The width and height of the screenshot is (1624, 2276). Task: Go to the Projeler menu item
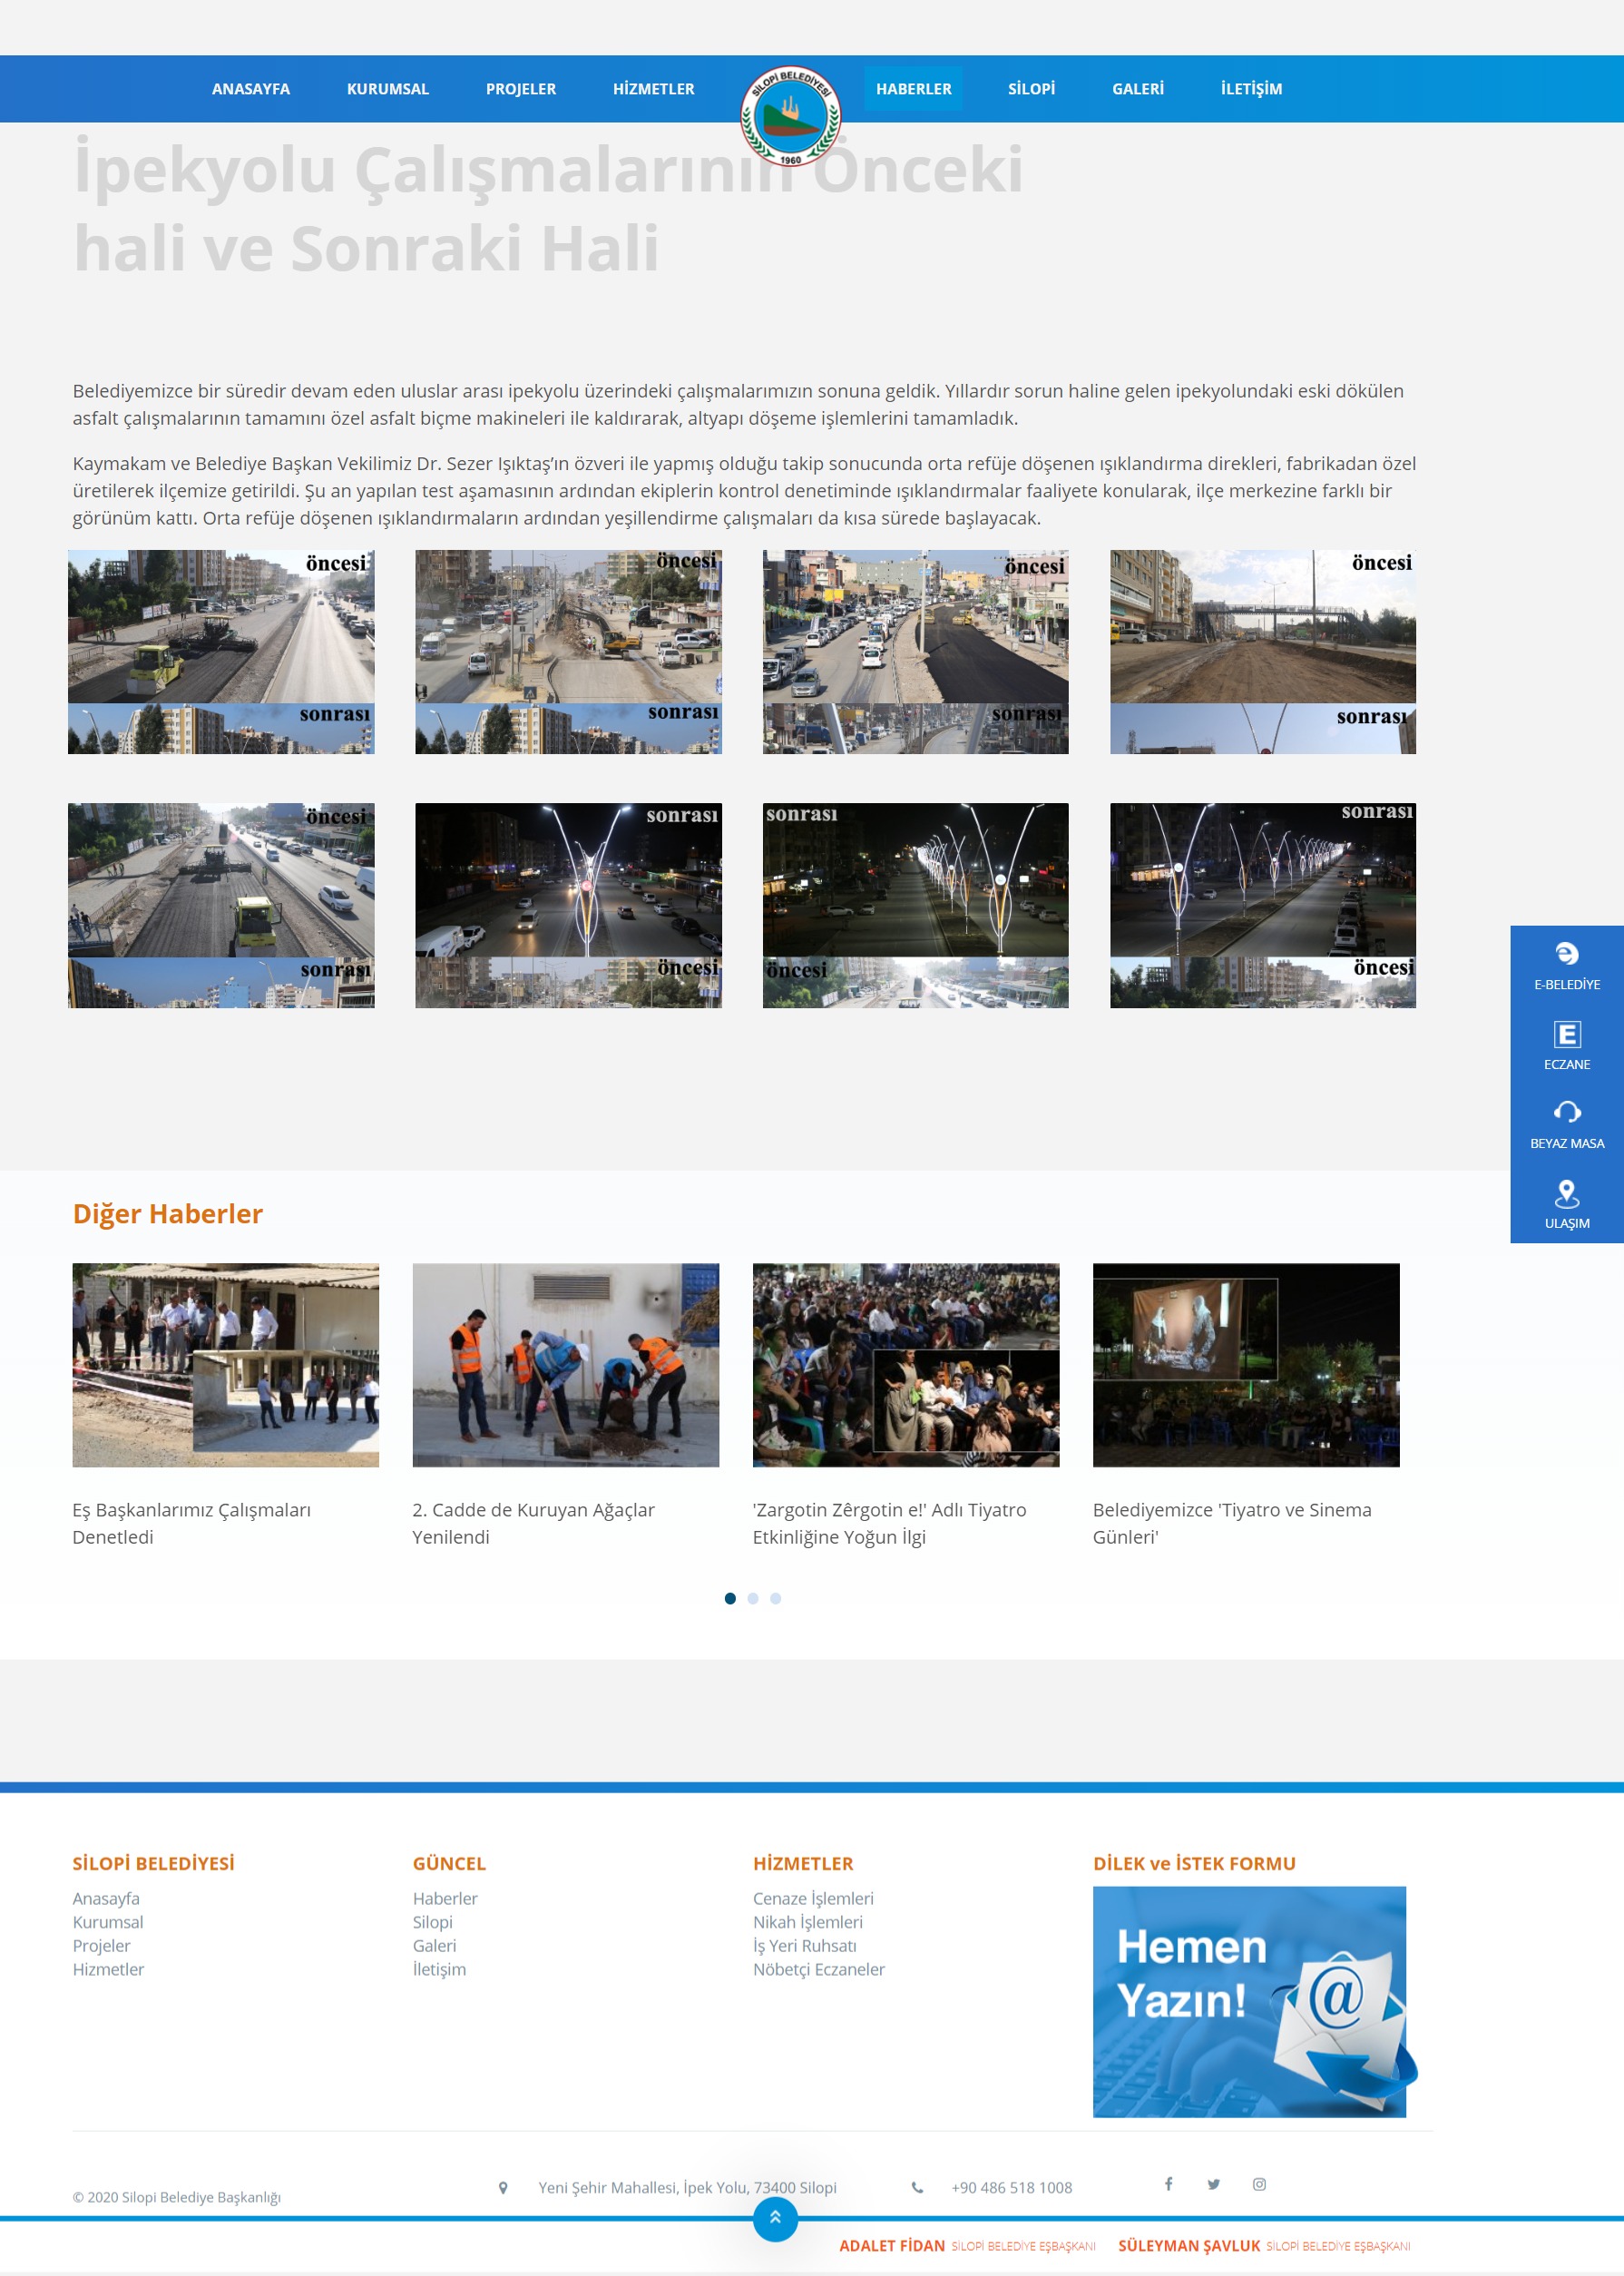(520, 89)
